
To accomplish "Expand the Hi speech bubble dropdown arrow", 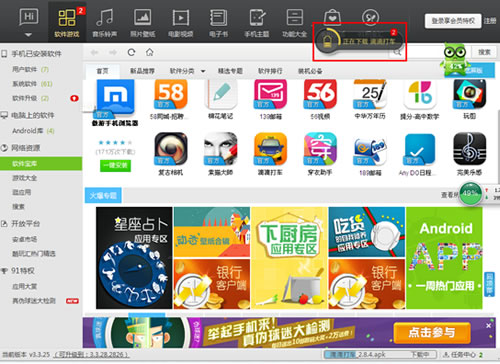I will [x=29, y=35].
